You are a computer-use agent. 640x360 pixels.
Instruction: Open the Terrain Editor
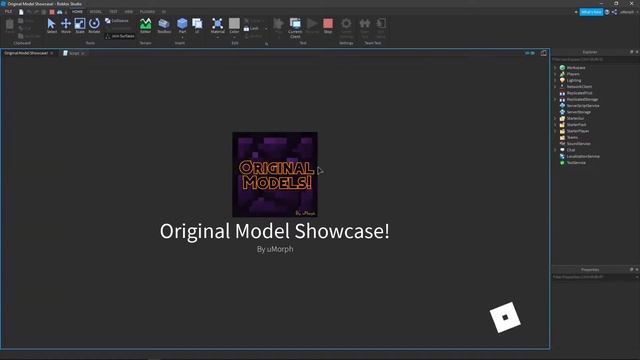pos(145,25)
